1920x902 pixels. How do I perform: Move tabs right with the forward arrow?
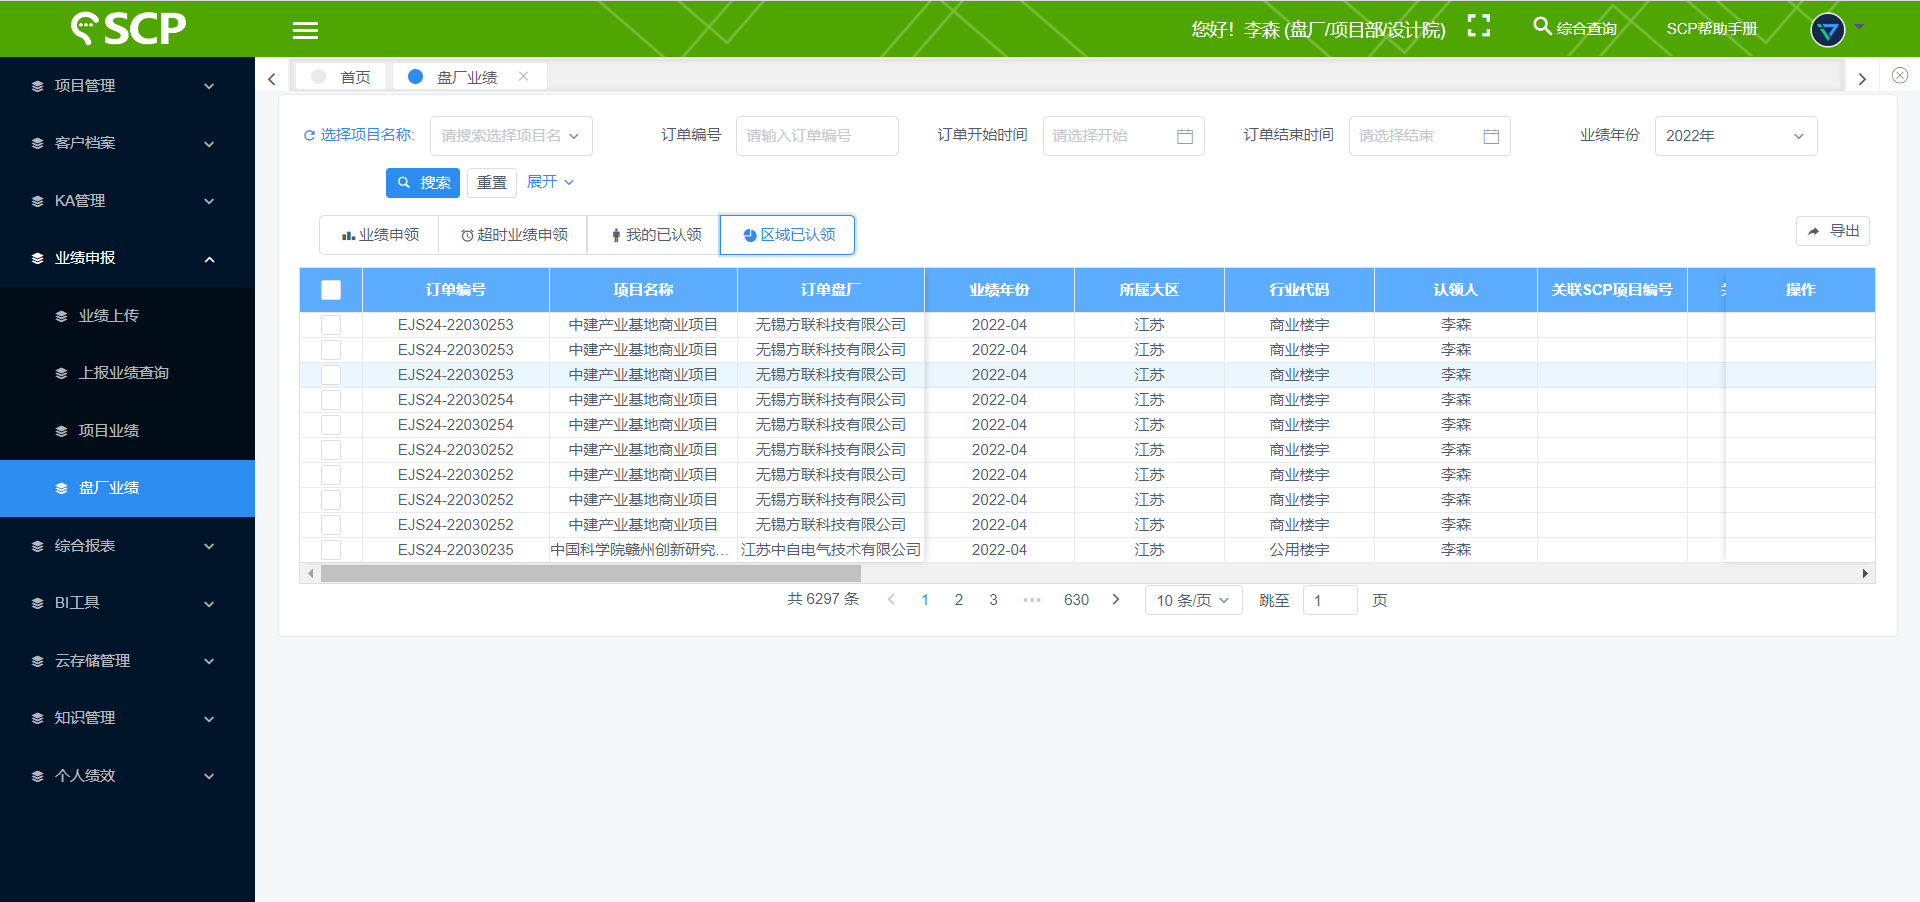pos(1861,78)
